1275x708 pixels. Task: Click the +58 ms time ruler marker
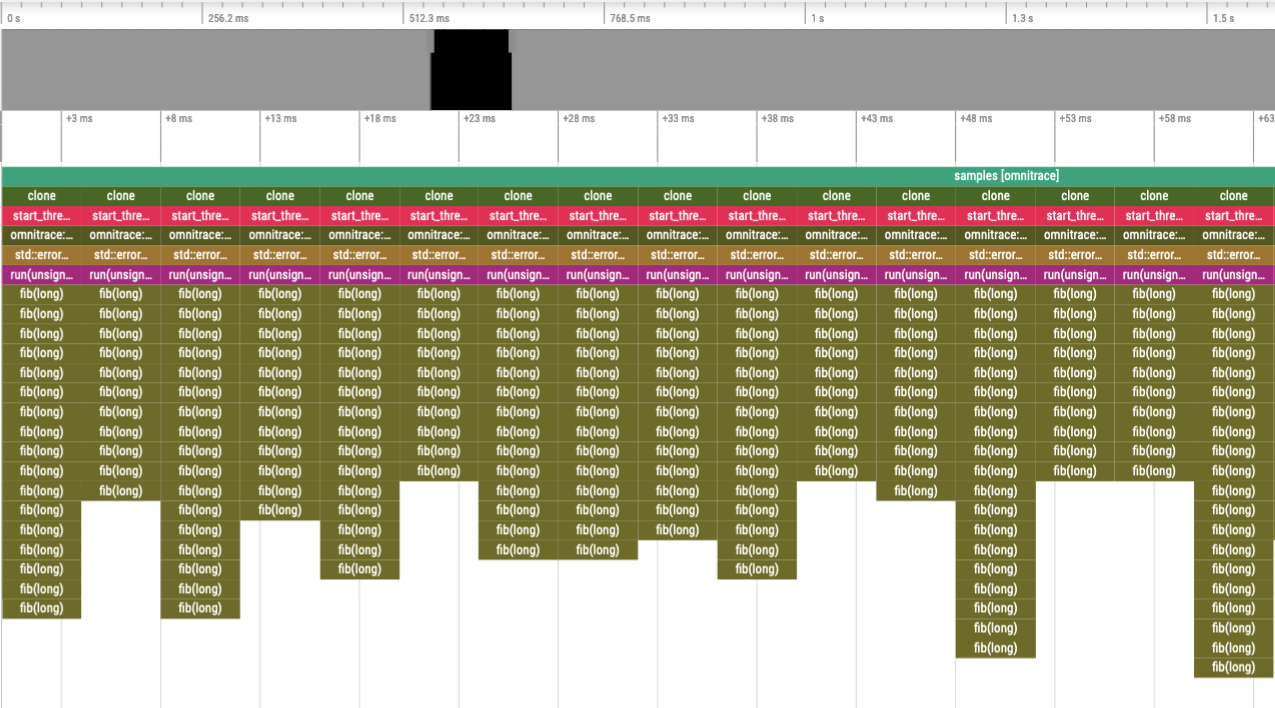point(1174,119)
